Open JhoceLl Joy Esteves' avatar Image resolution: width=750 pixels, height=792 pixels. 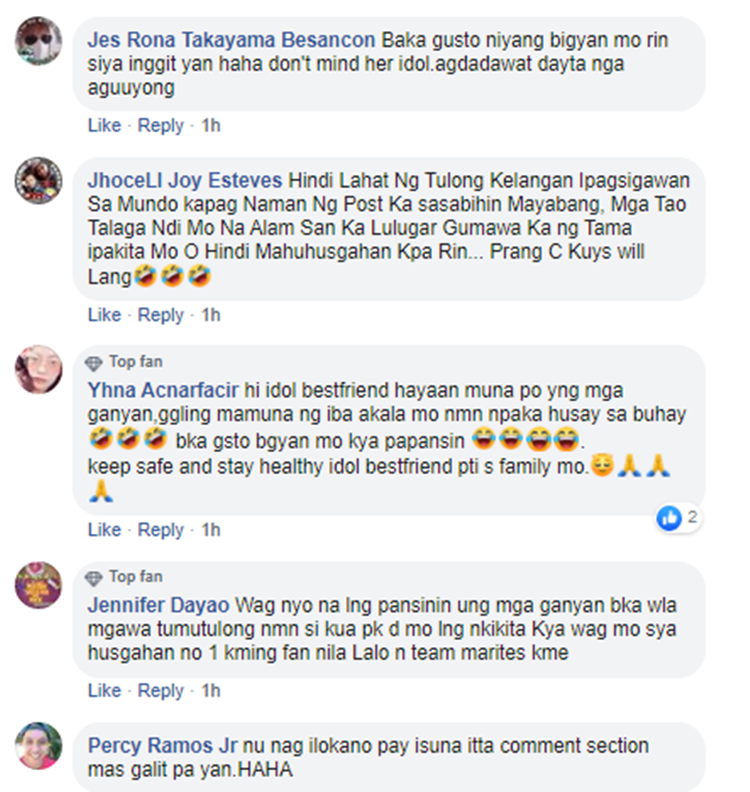(38, 180)
